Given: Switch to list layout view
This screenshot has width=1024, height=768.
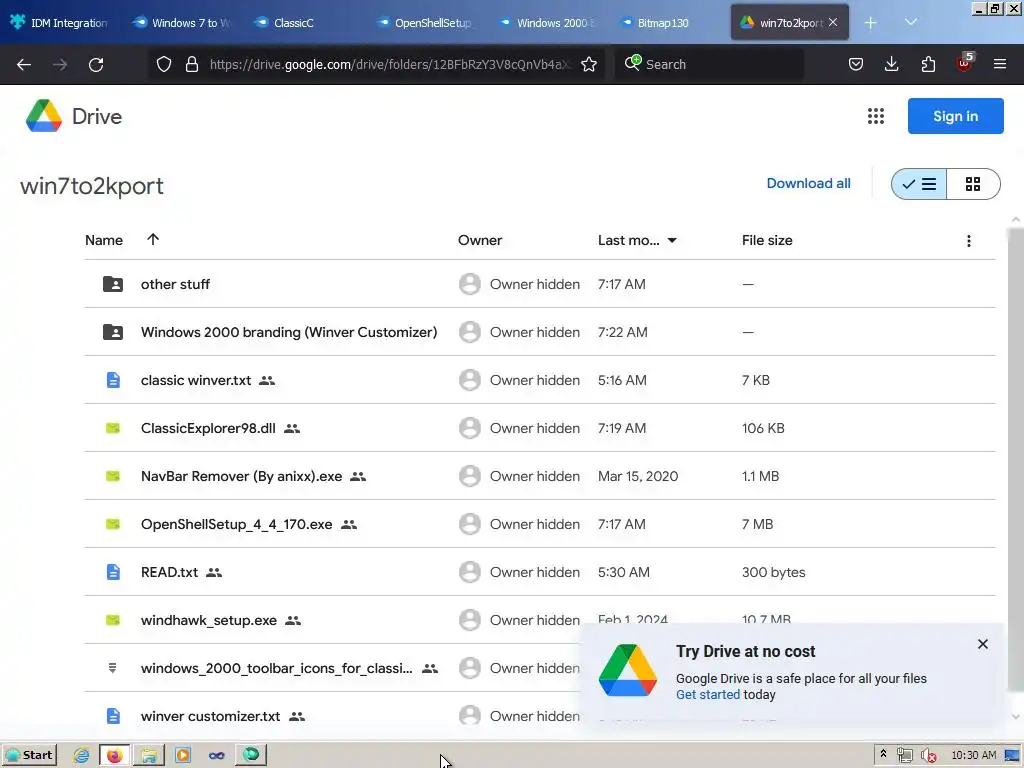Looking at the screenshot, I should pos(919,184).
